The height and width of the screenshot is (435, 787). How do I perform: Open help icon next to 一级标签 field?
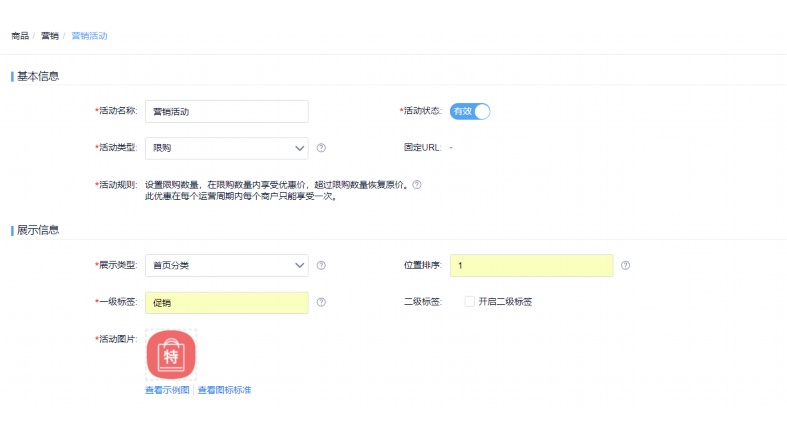coord(321,302)
